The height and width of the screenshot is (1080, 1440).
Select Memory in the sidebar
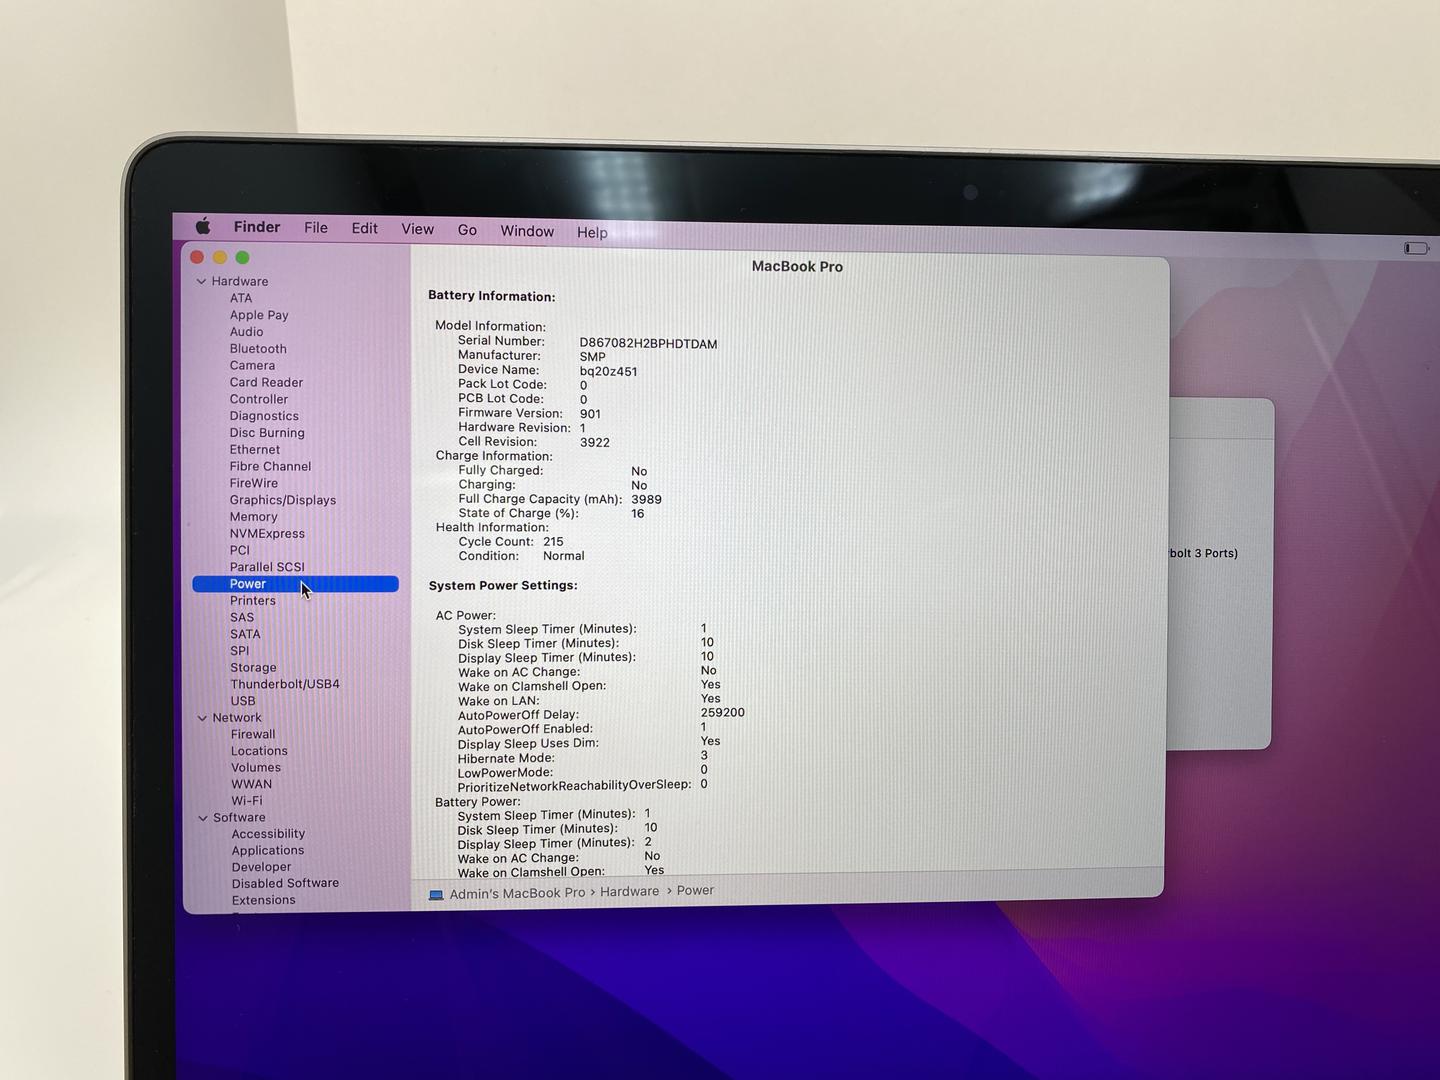coord(253,517)
